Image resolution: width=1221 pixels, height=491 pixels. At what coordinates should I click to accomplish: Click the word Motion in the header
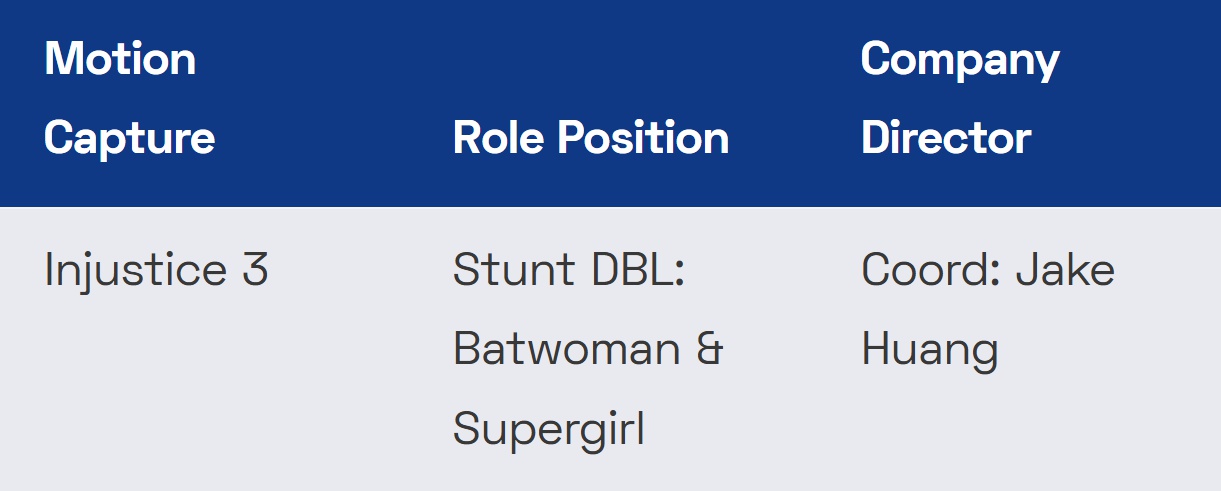(120, 59)
